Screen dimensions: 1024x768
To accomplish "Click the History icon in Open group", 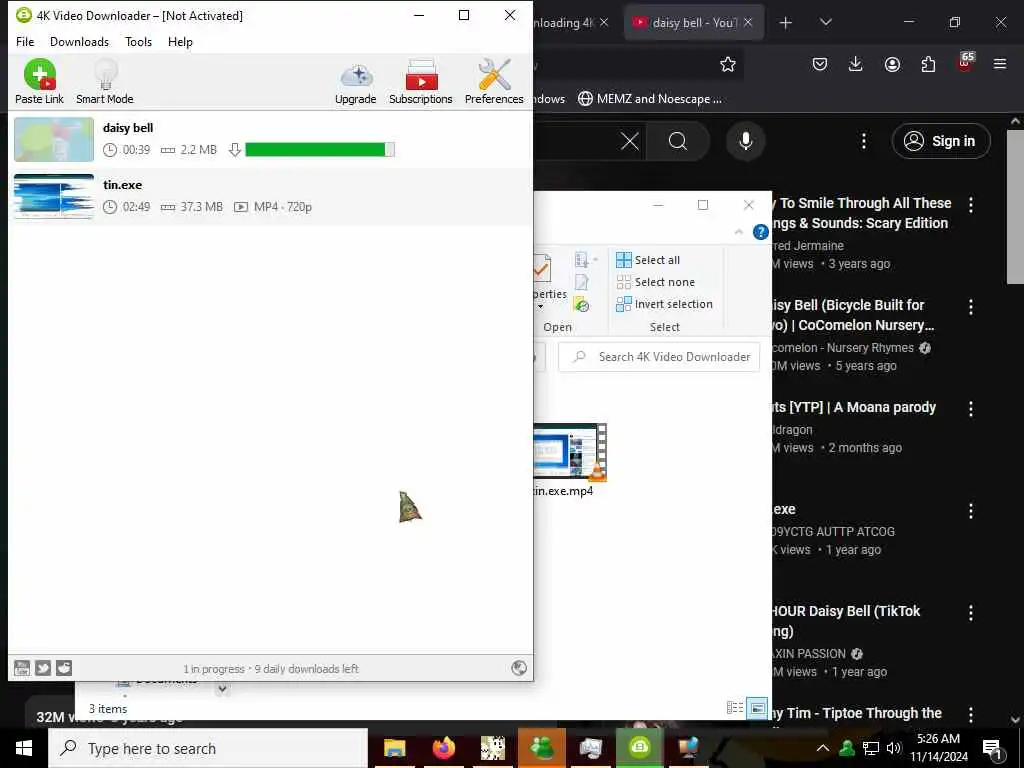I will (581, 304).
